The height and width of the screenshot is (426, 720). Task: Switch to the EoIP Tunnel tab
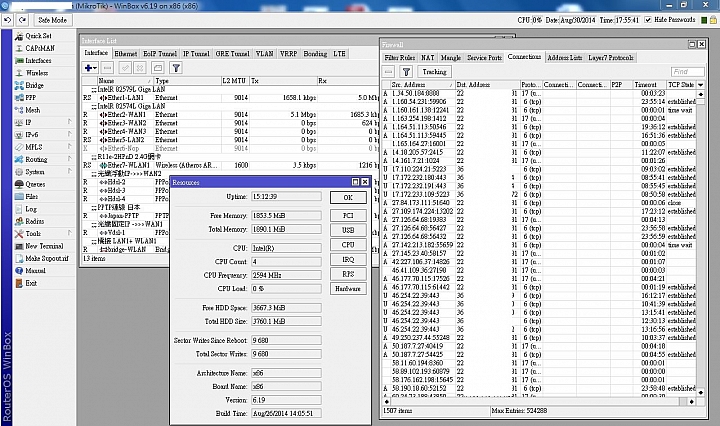pyautogui.click(x=160, y=54)
